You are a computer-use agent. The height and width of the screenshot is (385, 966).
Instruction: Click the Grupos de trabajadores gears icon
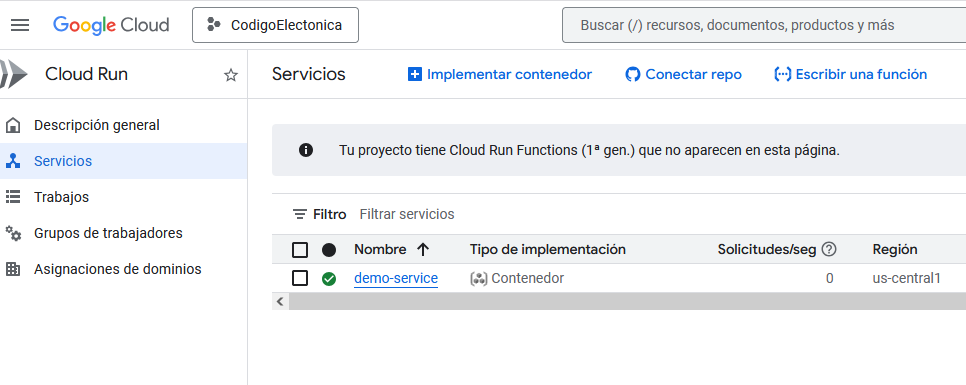(13, 233)
